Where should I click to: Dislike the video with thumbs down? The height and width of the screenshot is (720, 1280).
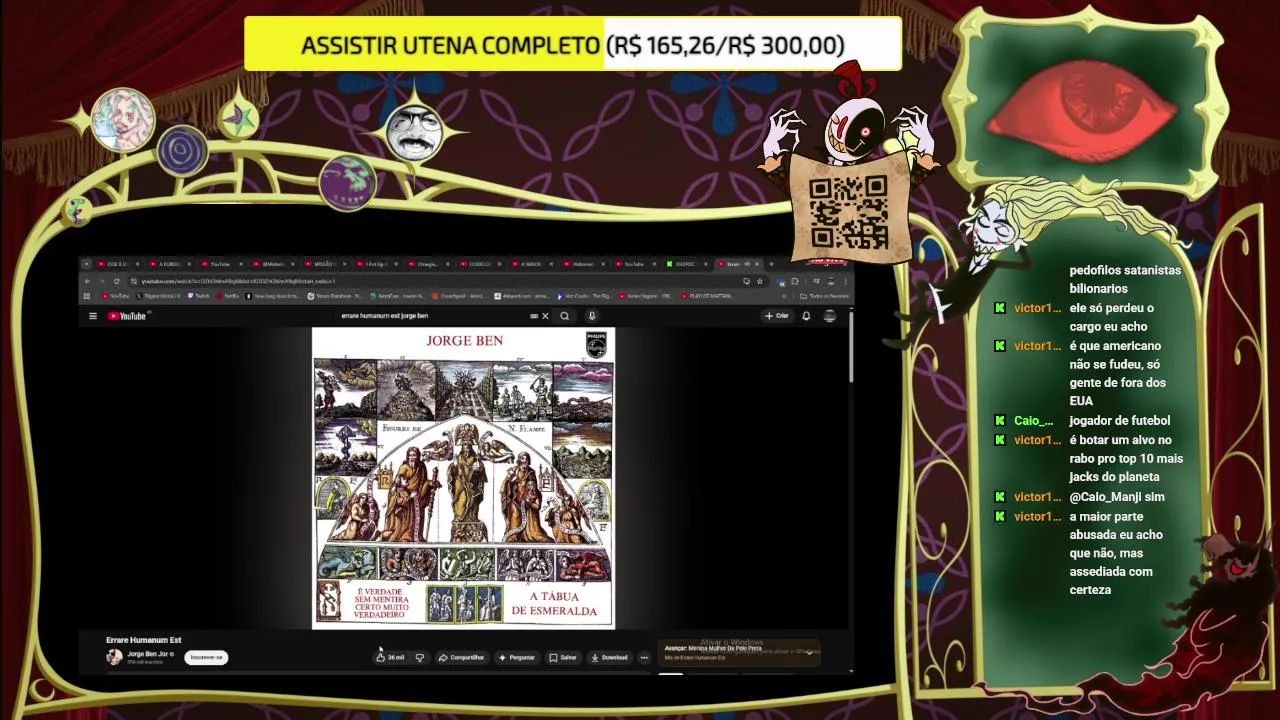pos(419,657)
